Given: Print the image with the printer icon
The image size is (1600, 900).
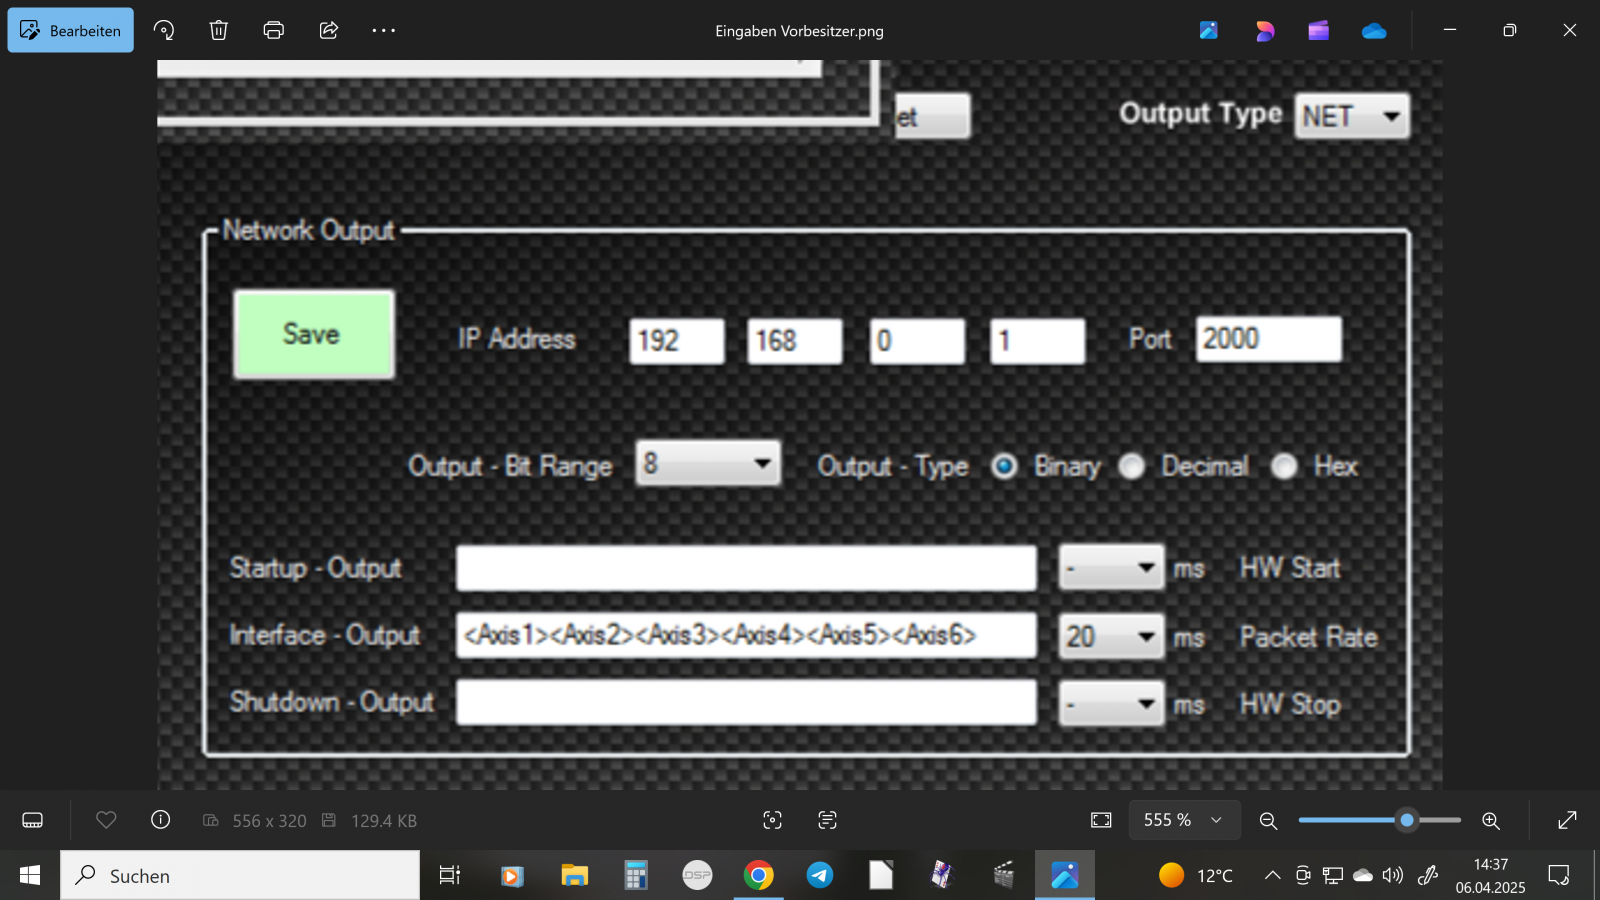Looking at the screenshot, I should tap(273, 30).
